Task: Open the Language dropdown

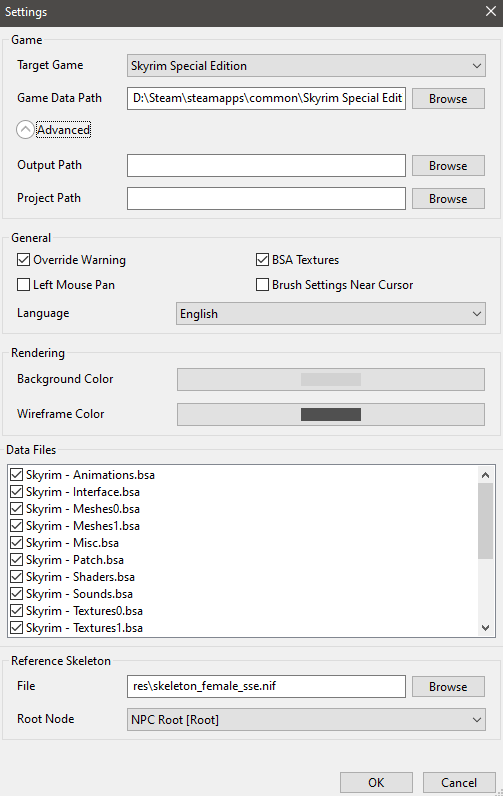Action: point(330,314)
